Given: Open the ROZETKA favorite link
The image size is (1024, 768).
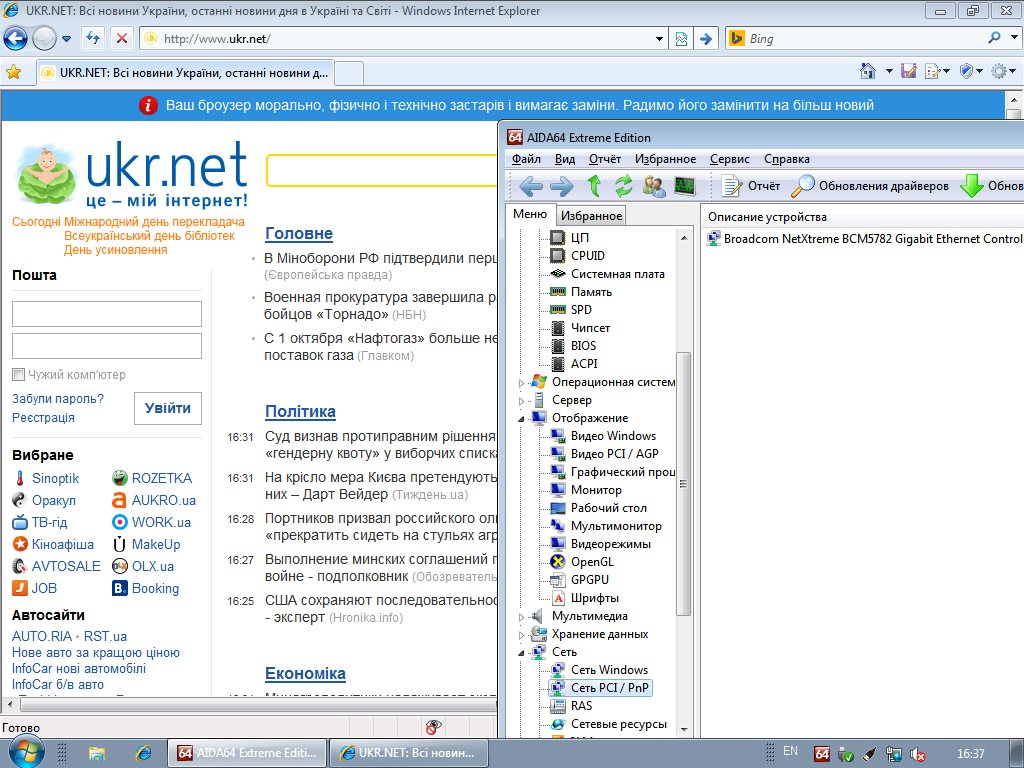Looking at the screenshot, I should 162,478.
